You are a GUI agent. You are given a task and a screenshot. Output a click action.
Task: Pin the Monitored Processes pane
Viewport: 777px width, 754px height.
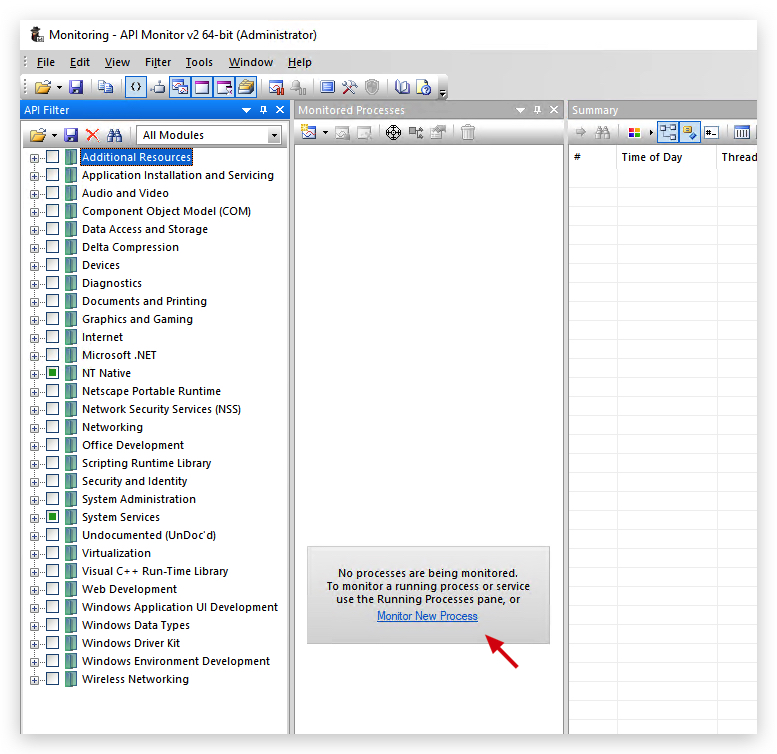point(537,110)
